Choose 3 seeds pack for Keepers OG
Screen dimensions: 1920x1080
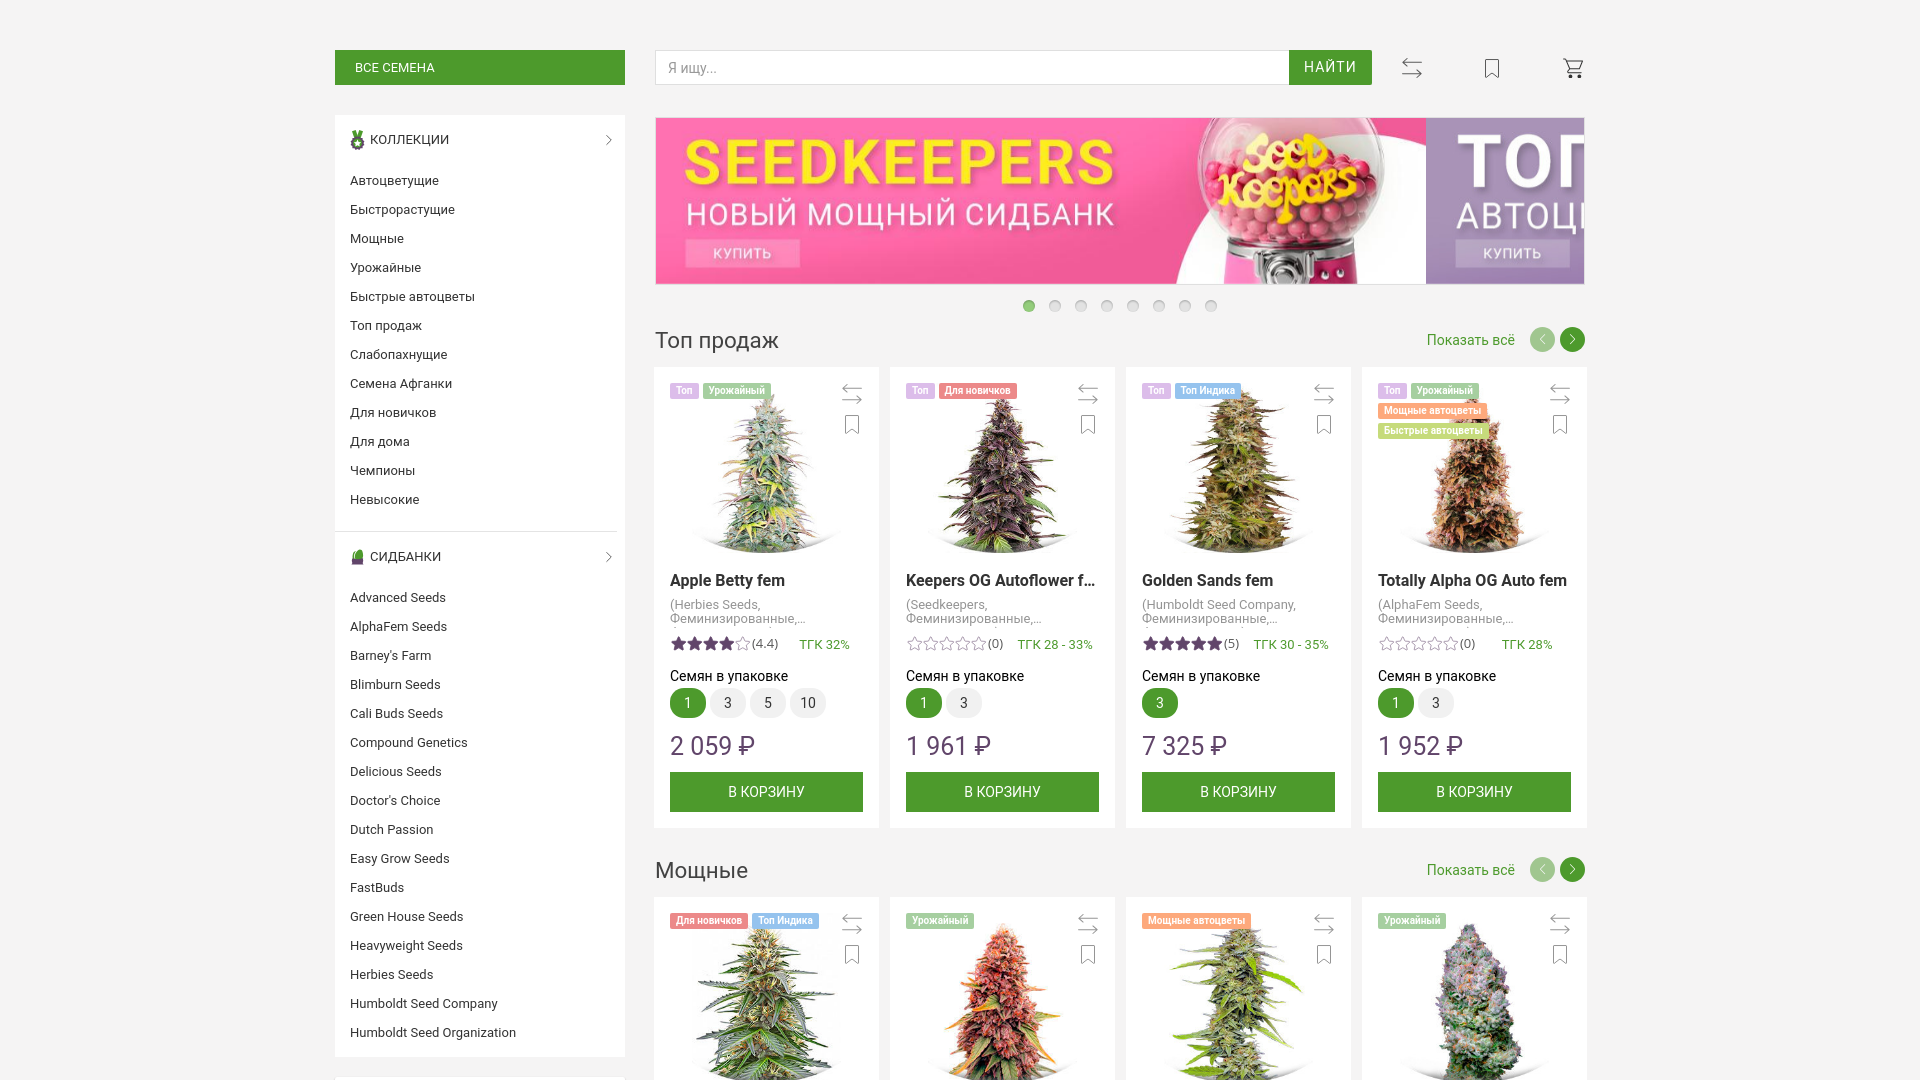pos(964,703)
